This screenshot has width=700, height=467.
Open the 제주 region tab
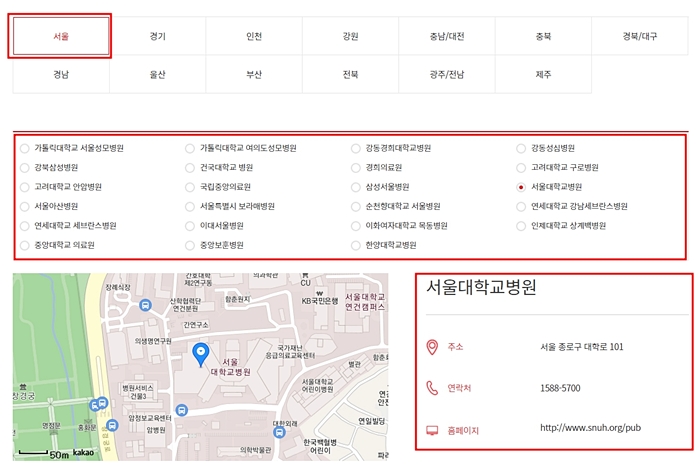click(x=543, y=75)
